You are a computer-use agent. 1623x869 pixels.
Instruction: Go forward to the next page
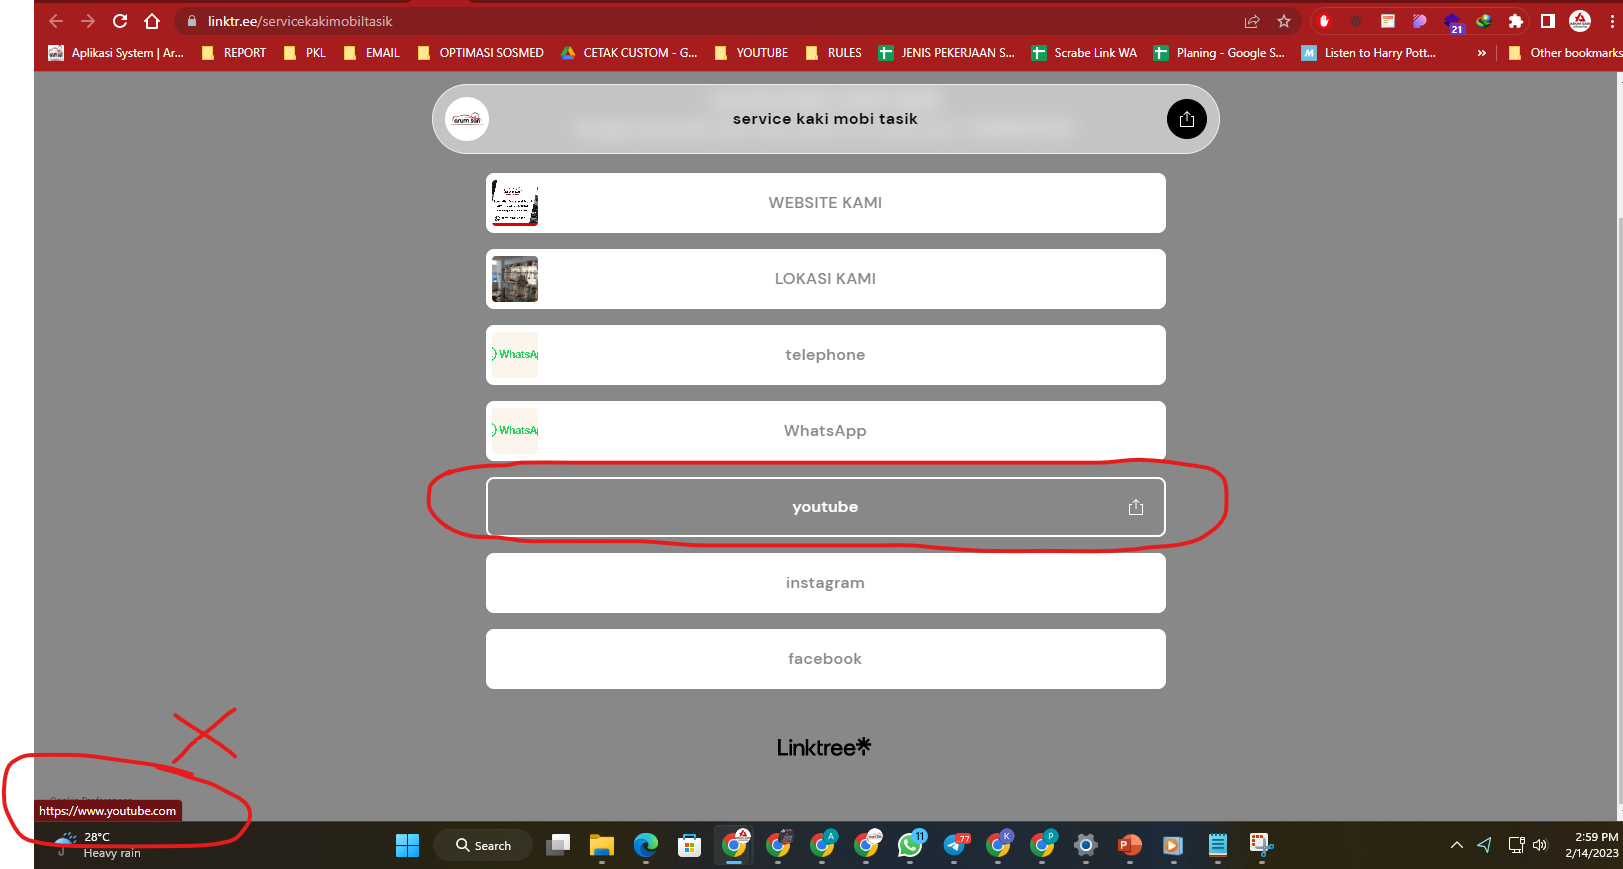[x=88, y=21]
